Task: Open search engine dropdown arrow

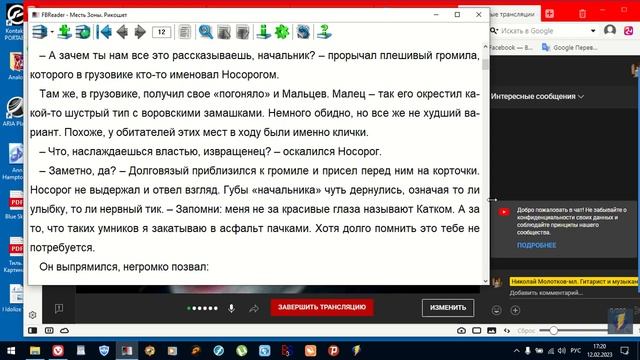Action: tap(593, 31)
